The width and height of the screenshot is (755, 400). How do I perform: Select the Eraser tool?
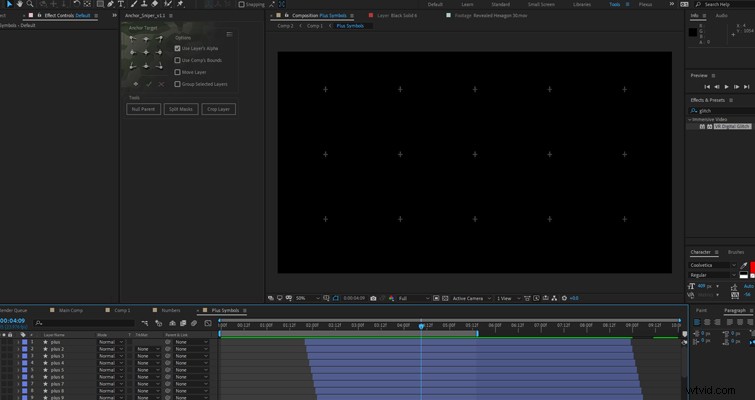click(155, 4)
